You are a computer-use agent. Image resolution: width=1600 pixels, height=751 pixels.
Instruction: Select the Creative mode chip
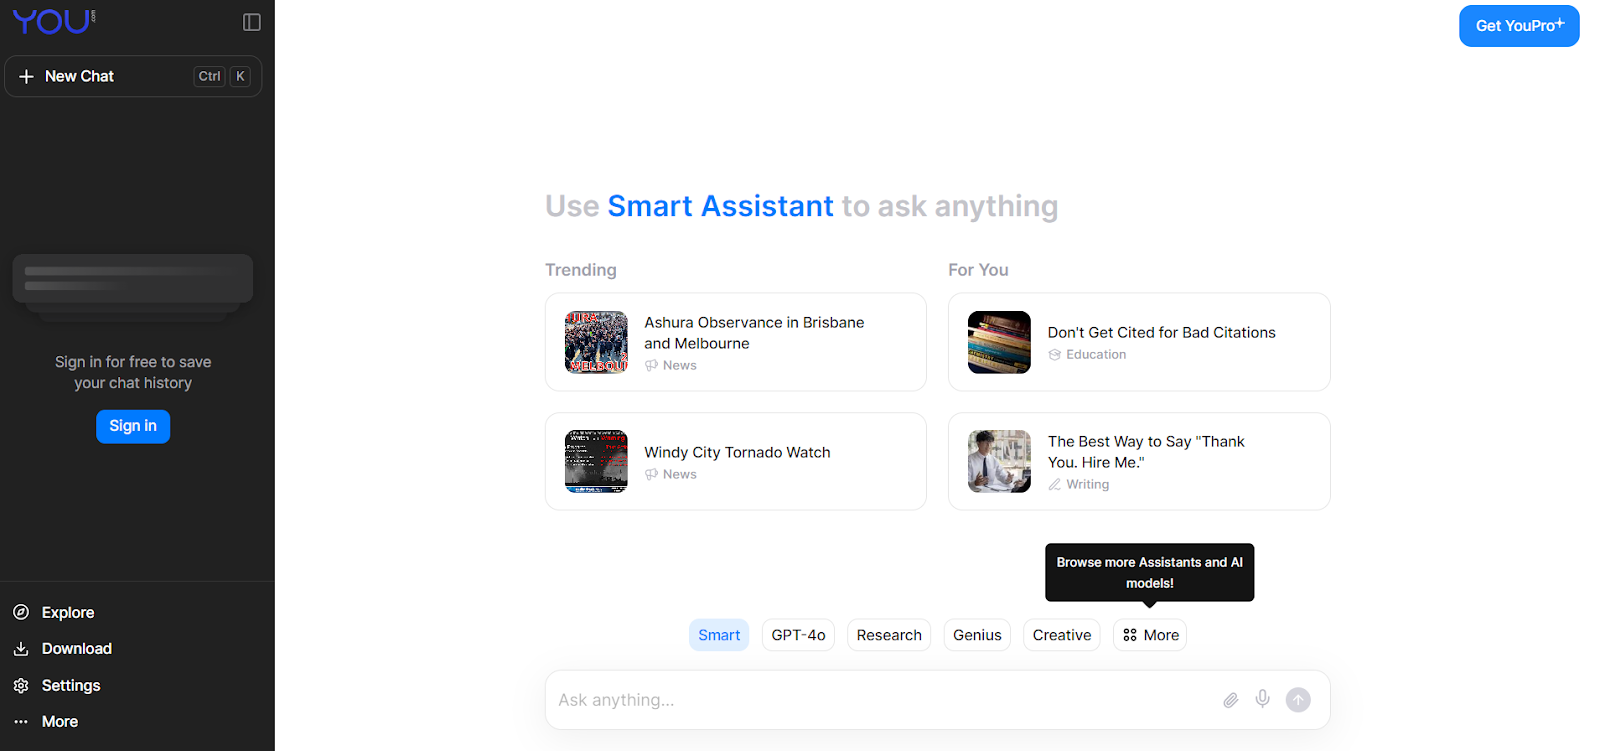pyautogui.click(x=1062, y=635)
